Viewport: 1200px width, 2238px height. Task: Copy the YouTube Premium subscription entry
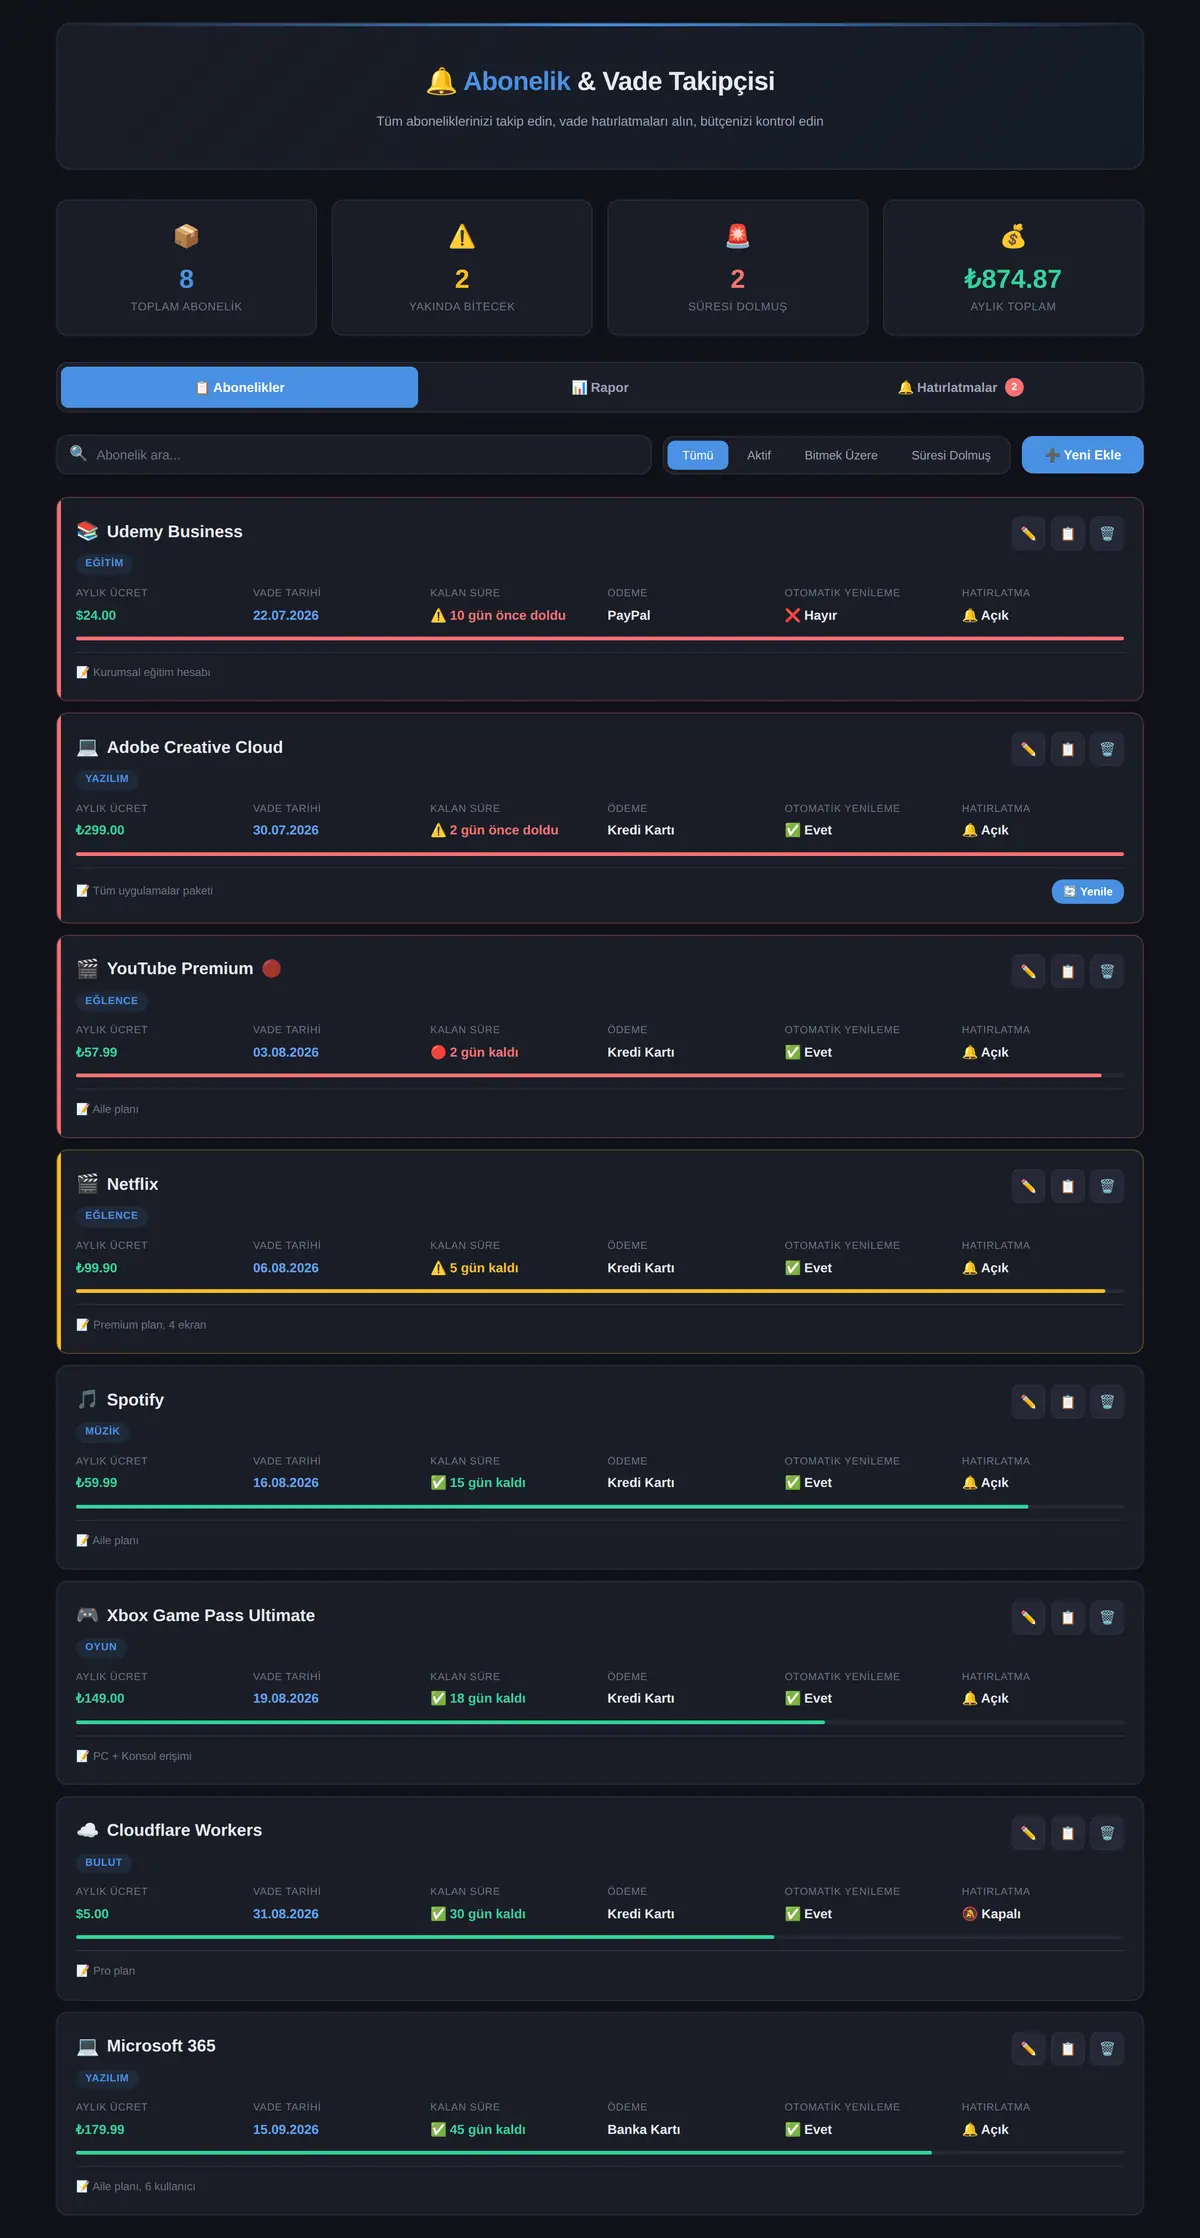[x=1067, y=971]
